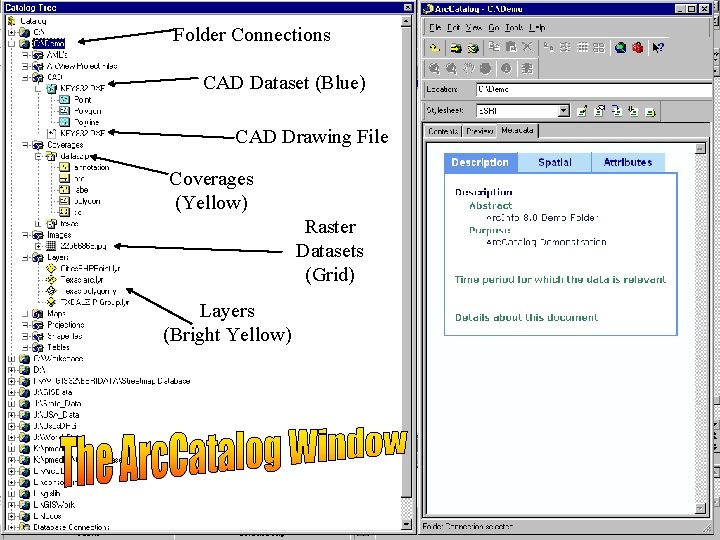The image size is (720, 540).
Task: Click the Copy toolbar icon
Action: point(494,47)
